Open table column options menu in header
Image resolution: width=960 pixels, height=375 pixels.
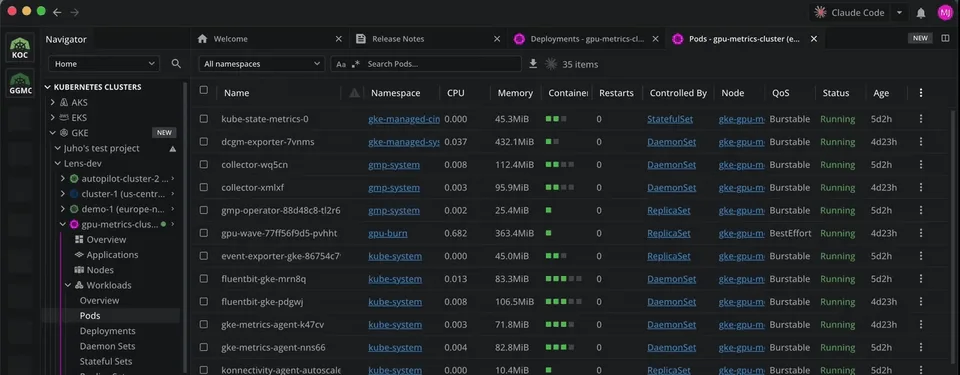click(921, 93)
